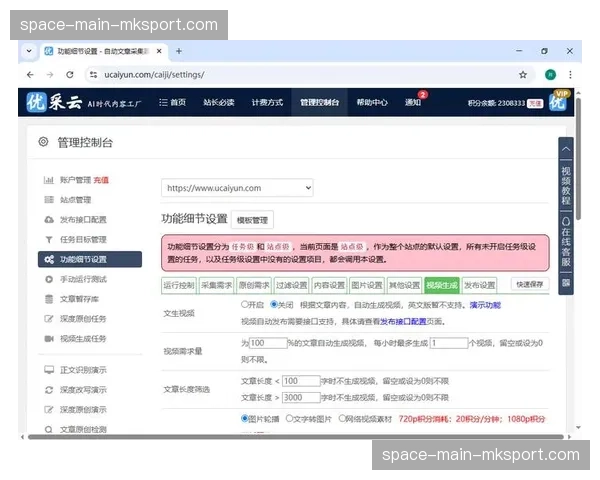Open 视频教程 on right floating panel
The width and height of the screenshot is (600, 480).
click(x=566, y=185)
